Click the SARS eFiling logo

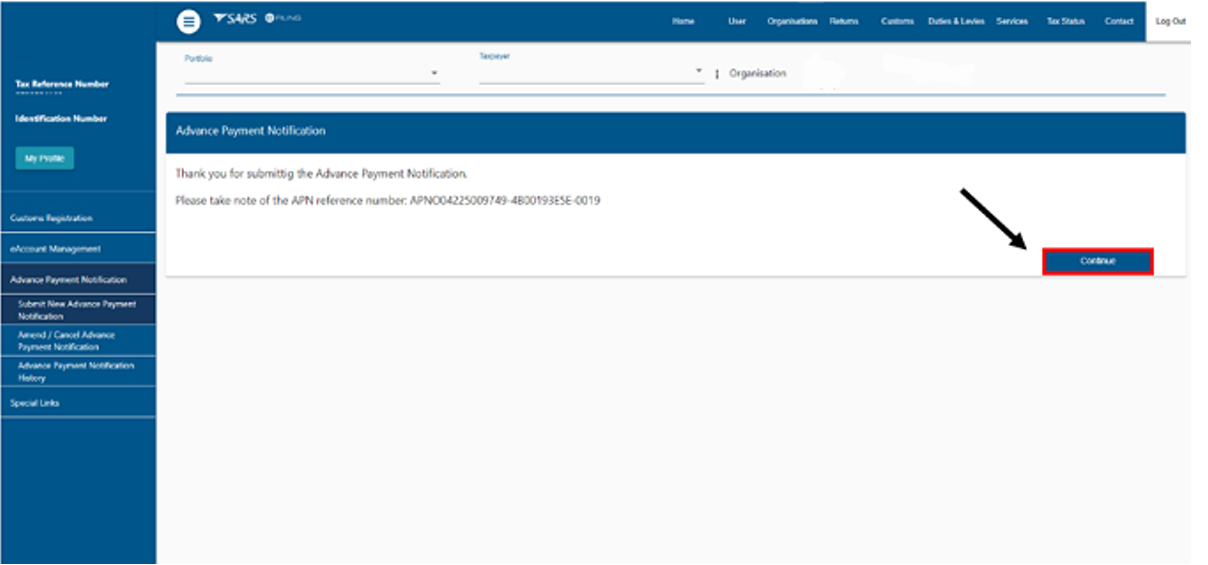pyautogui.click(x=256, y=20)
